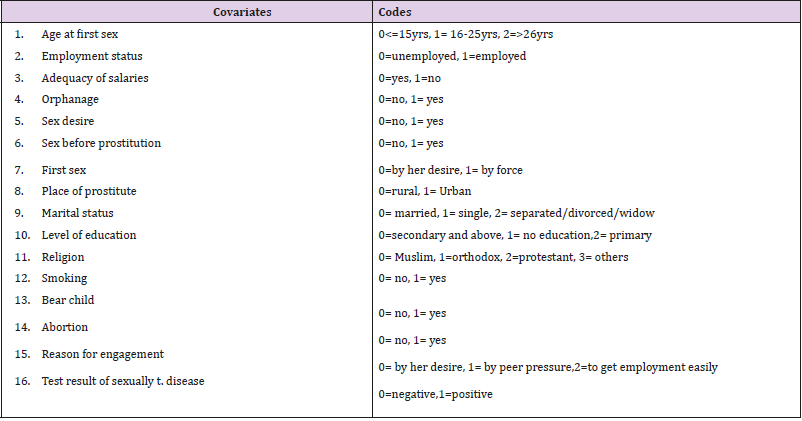Click '0=no, 1= yes' beside Sex before prostitution
Image resolution: width=802 pixels, height=421 pixels.
[x=411, y=144]
